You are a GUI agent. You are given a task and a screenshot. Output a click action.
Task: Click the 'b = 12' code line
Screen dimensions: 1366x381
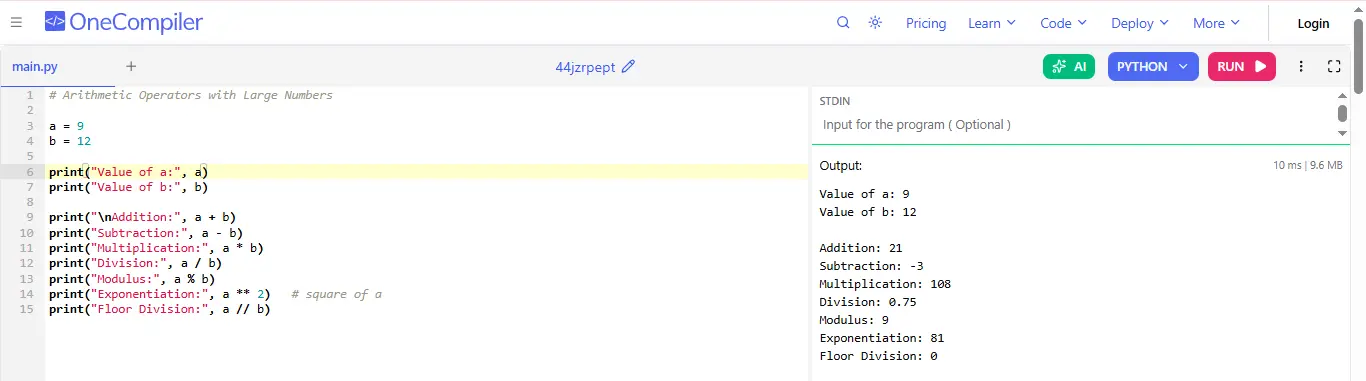click(70, 141)
